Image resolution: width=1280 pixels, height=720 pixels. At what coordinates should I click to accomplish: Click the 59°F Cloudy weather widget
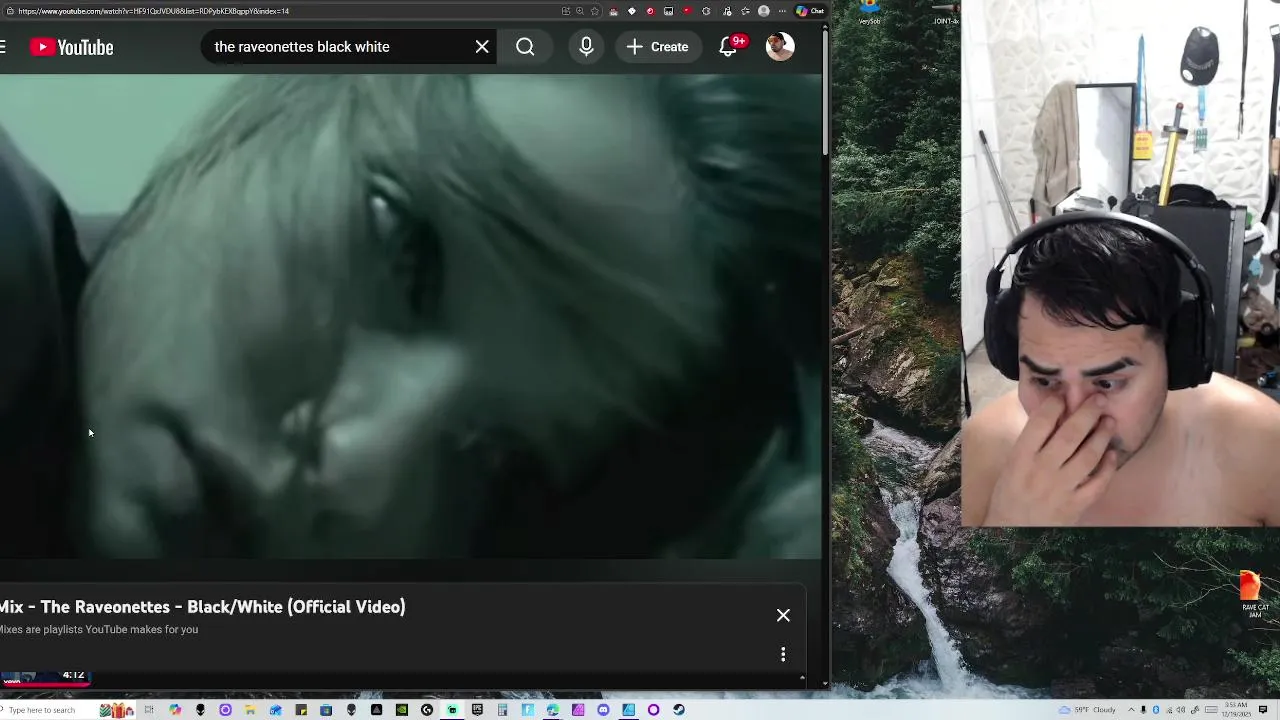click(x=1088, y=710)
